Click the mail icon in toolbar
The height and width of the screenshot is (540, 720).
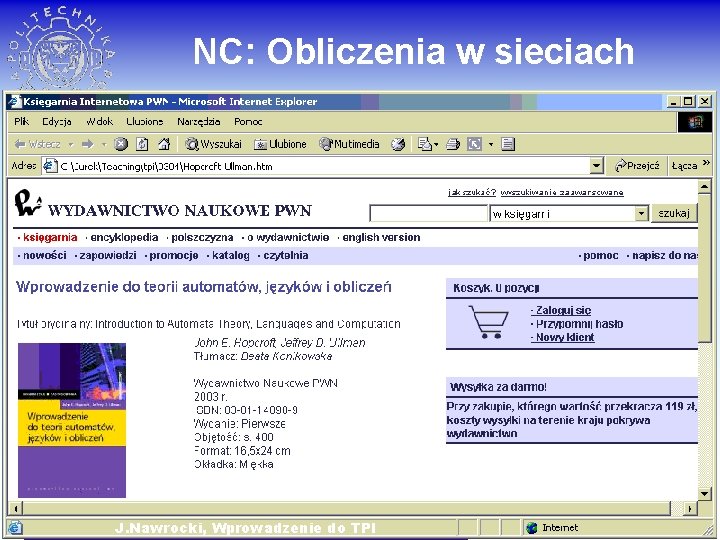coord(425,144)
